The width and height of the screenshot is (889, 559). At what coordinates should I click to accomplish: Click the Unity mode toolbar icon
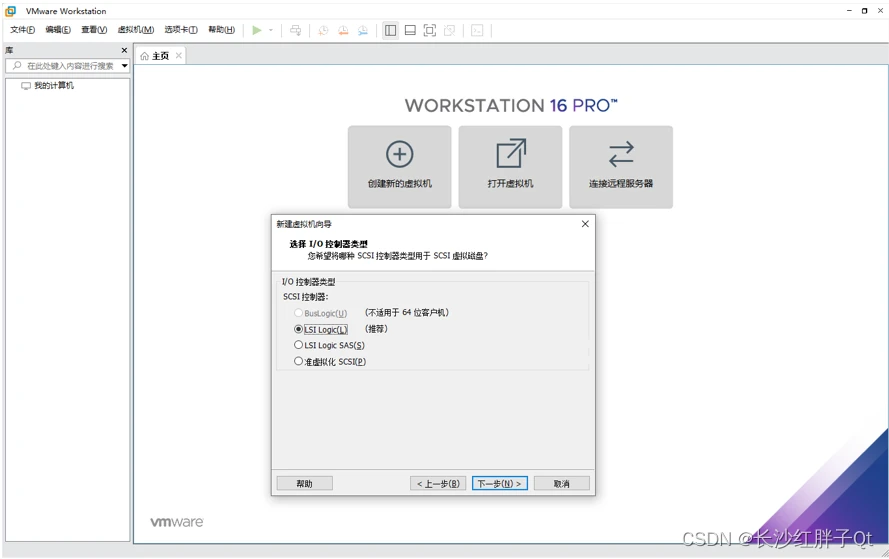pos(450,30)
